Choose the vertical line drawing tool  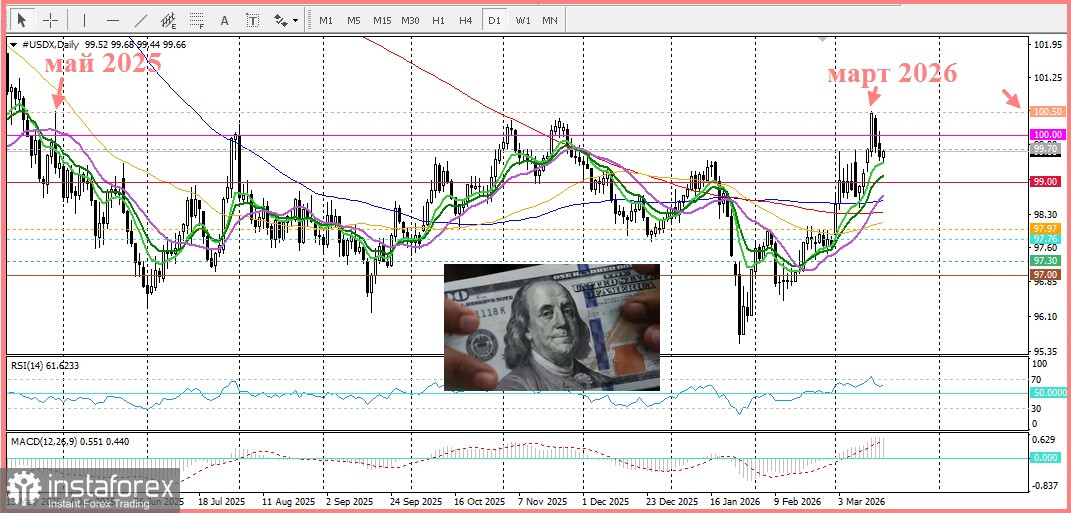coord(85,20)
